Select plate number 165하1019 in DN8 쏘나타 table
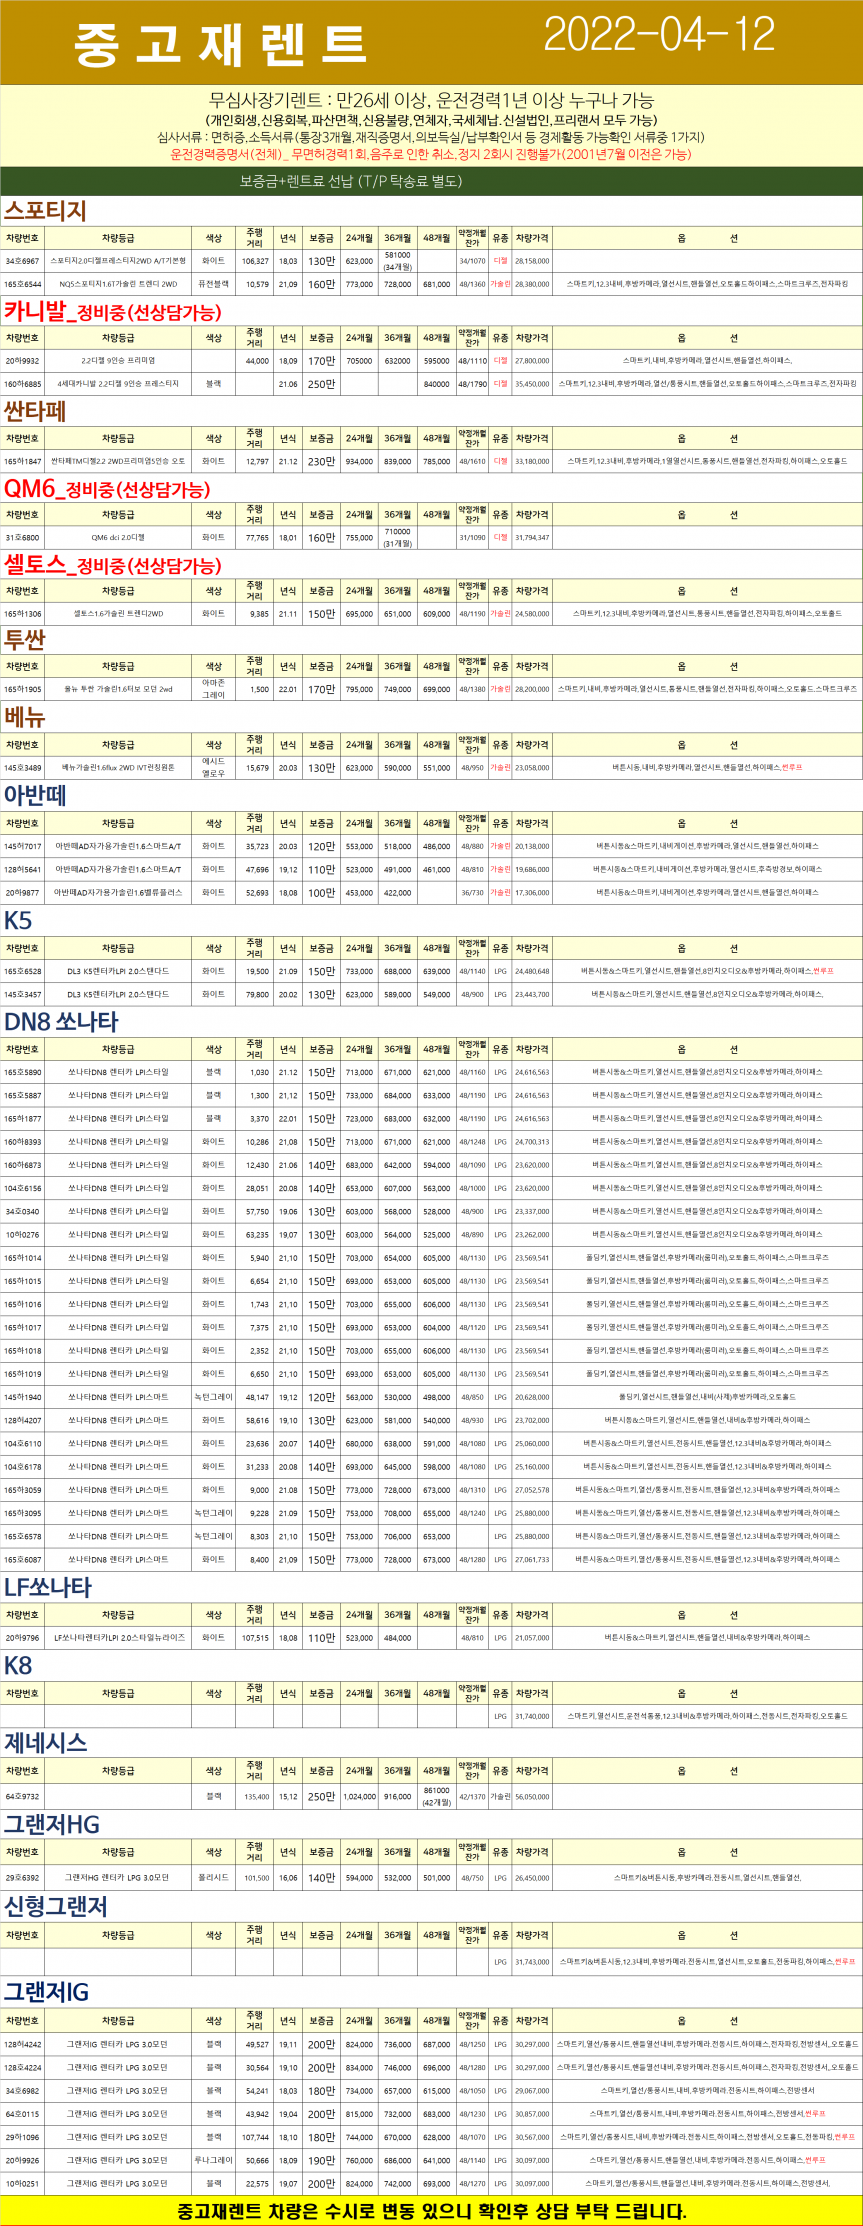The width and height of the screenshot is (863, 2226). coord(22,1374)
